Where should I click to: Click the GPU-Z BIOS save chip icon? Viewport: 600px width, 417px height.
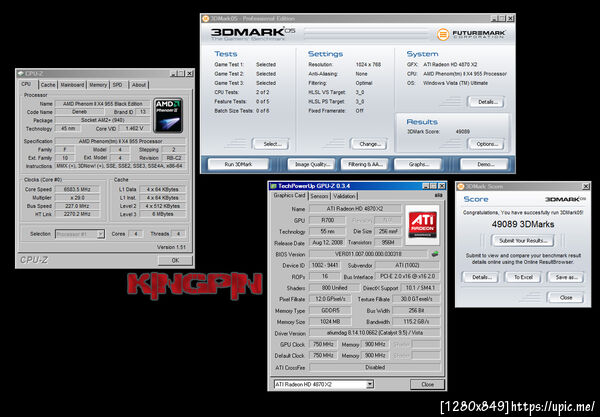pos(435,254)
